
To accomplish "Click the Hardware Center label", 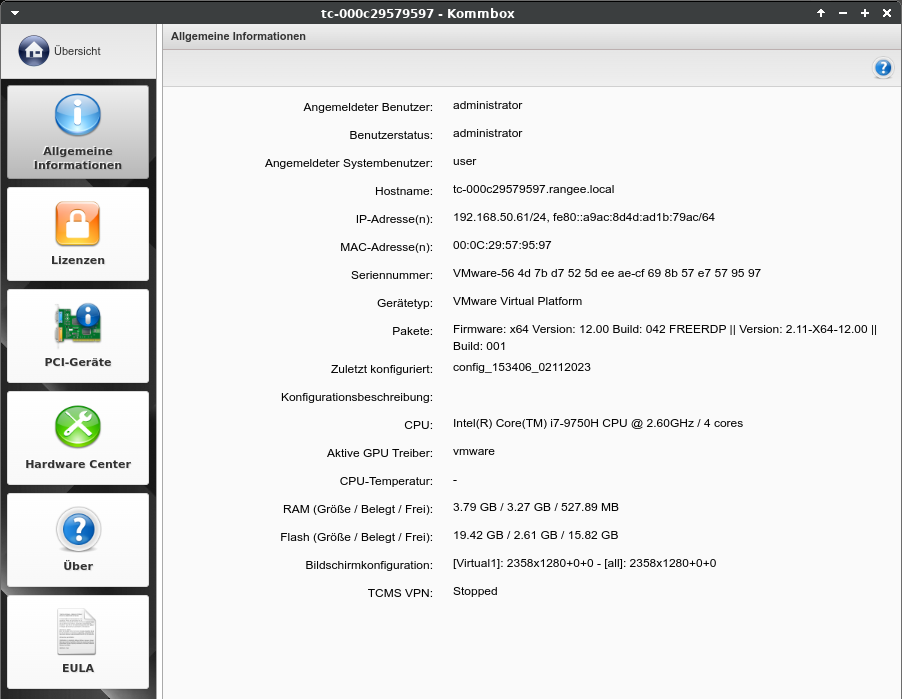I will pos(78,464).
